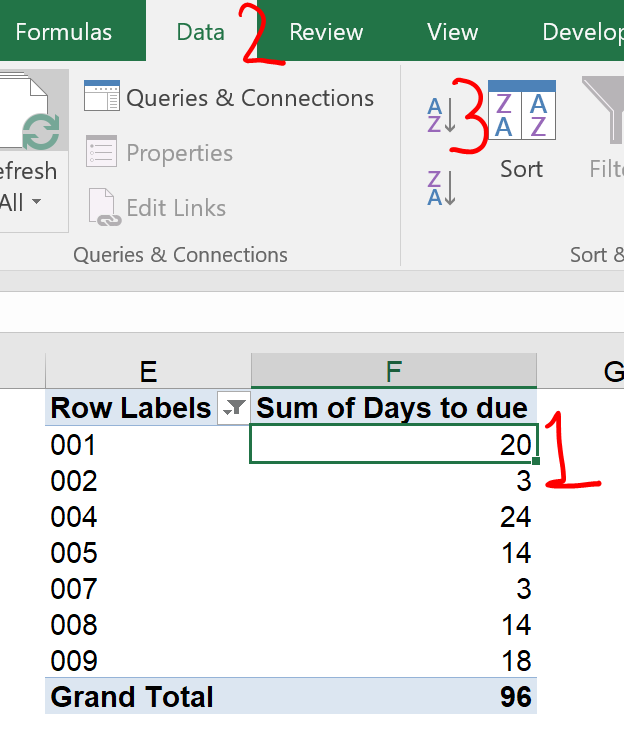Select column E header
This screenshot has width=624, height=730.
tap(148, 372)
